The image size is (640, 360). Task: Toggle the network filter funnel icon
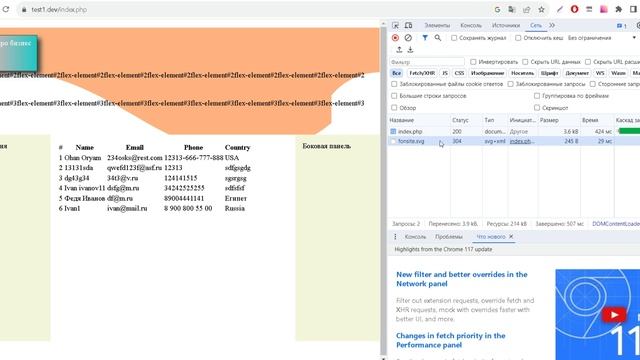[x=425, y=38]
